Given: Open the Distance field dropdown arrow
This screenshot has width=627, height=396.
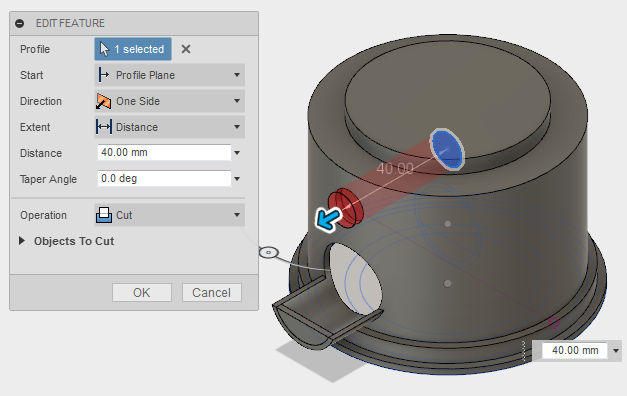Looking at the screenshot, I should point(237,153).
